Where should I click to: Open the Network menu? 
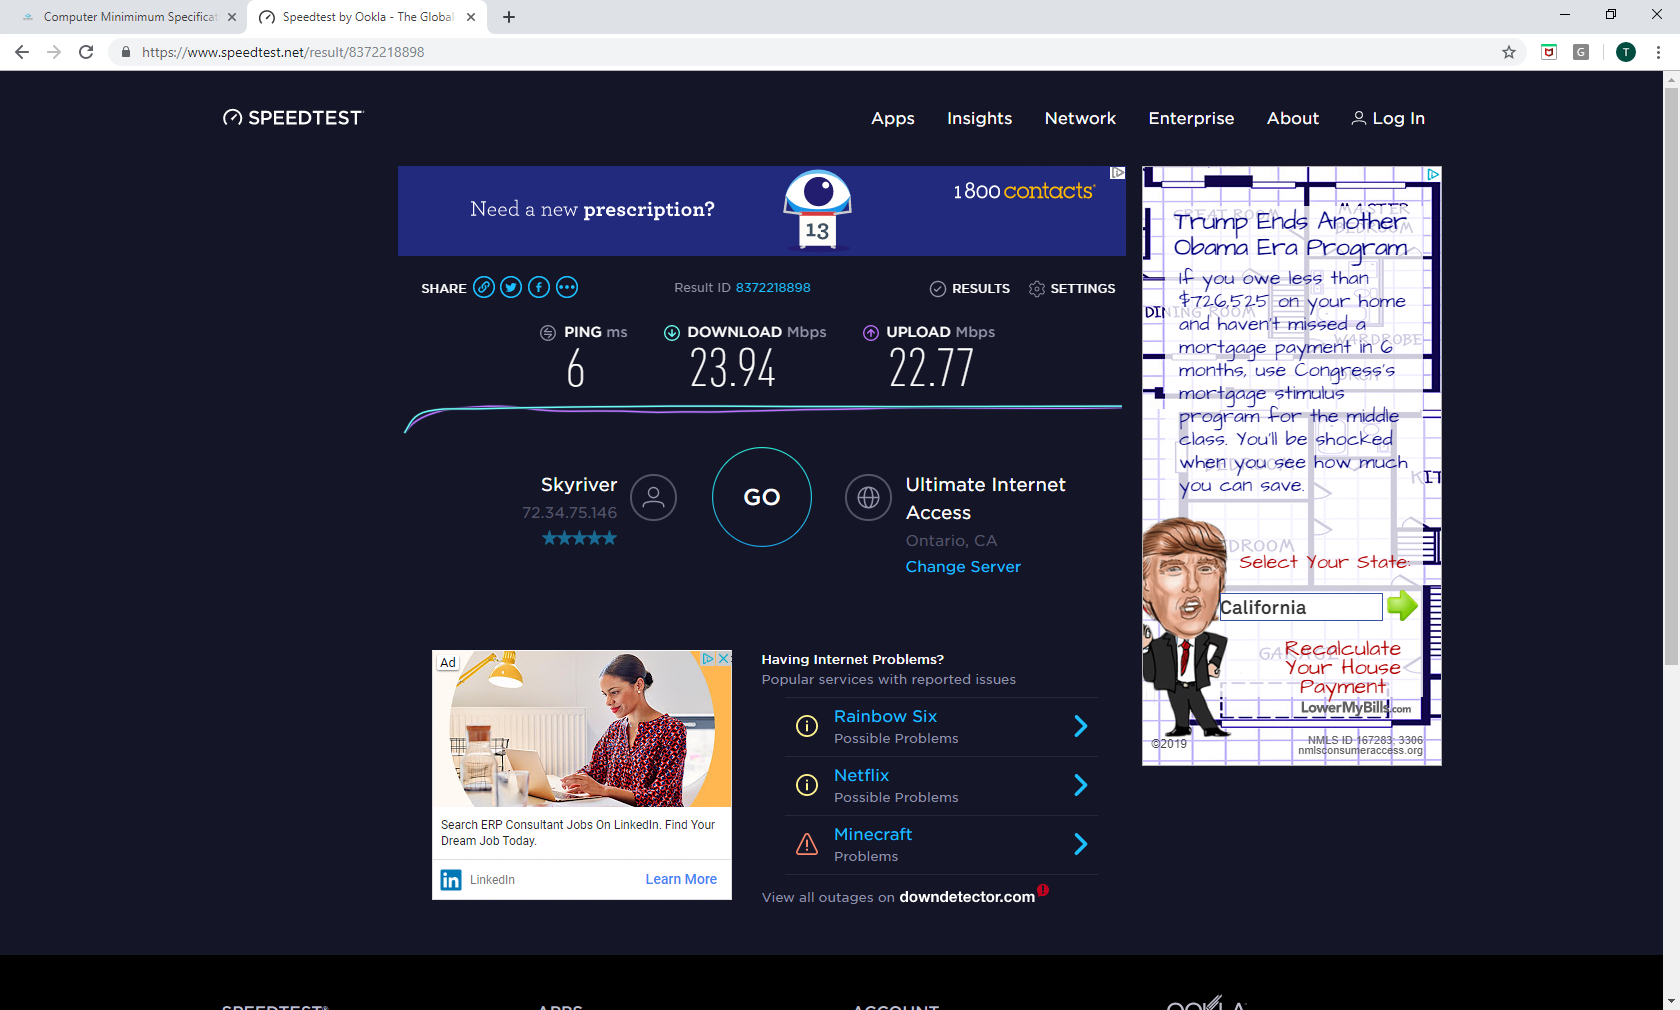pyautogui.click(x=1080, y=118)
